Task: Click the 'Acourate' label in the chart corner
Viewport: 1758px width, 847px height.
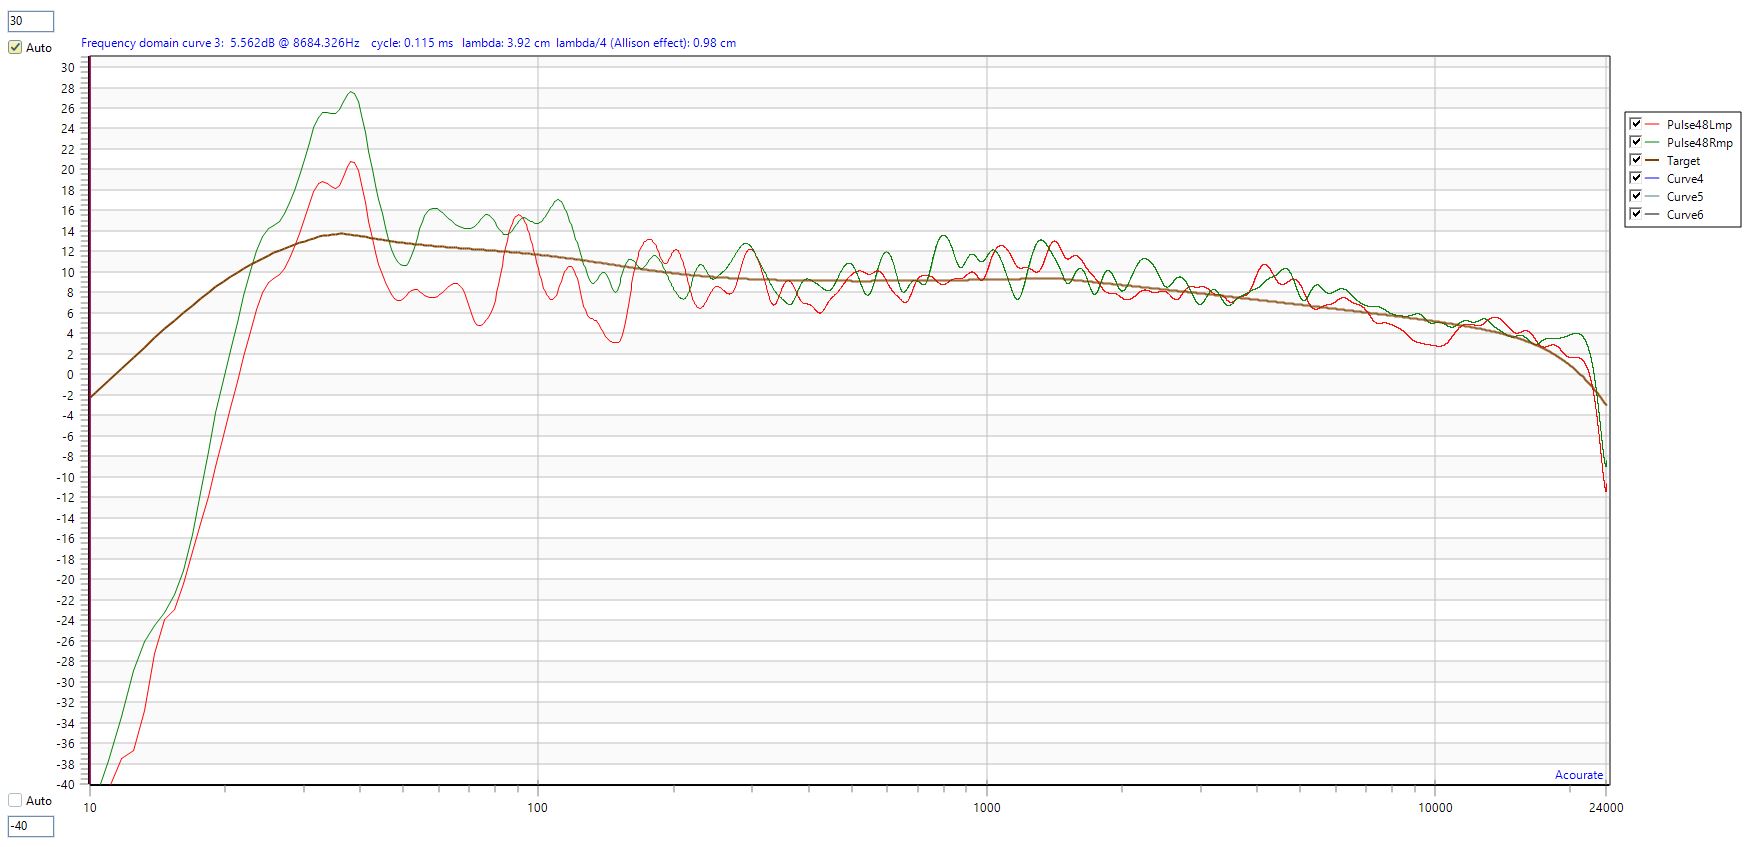Action: 1579,775
